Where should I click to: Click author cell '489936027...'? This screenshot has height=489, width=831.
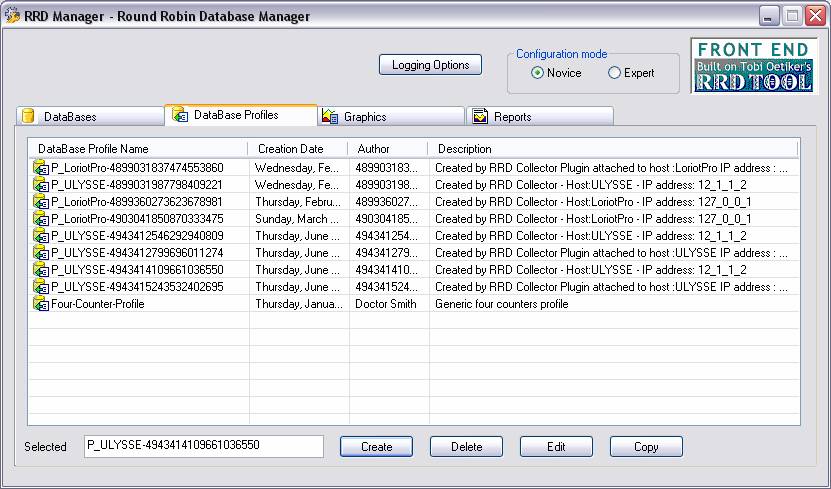(x=386, y=202)
